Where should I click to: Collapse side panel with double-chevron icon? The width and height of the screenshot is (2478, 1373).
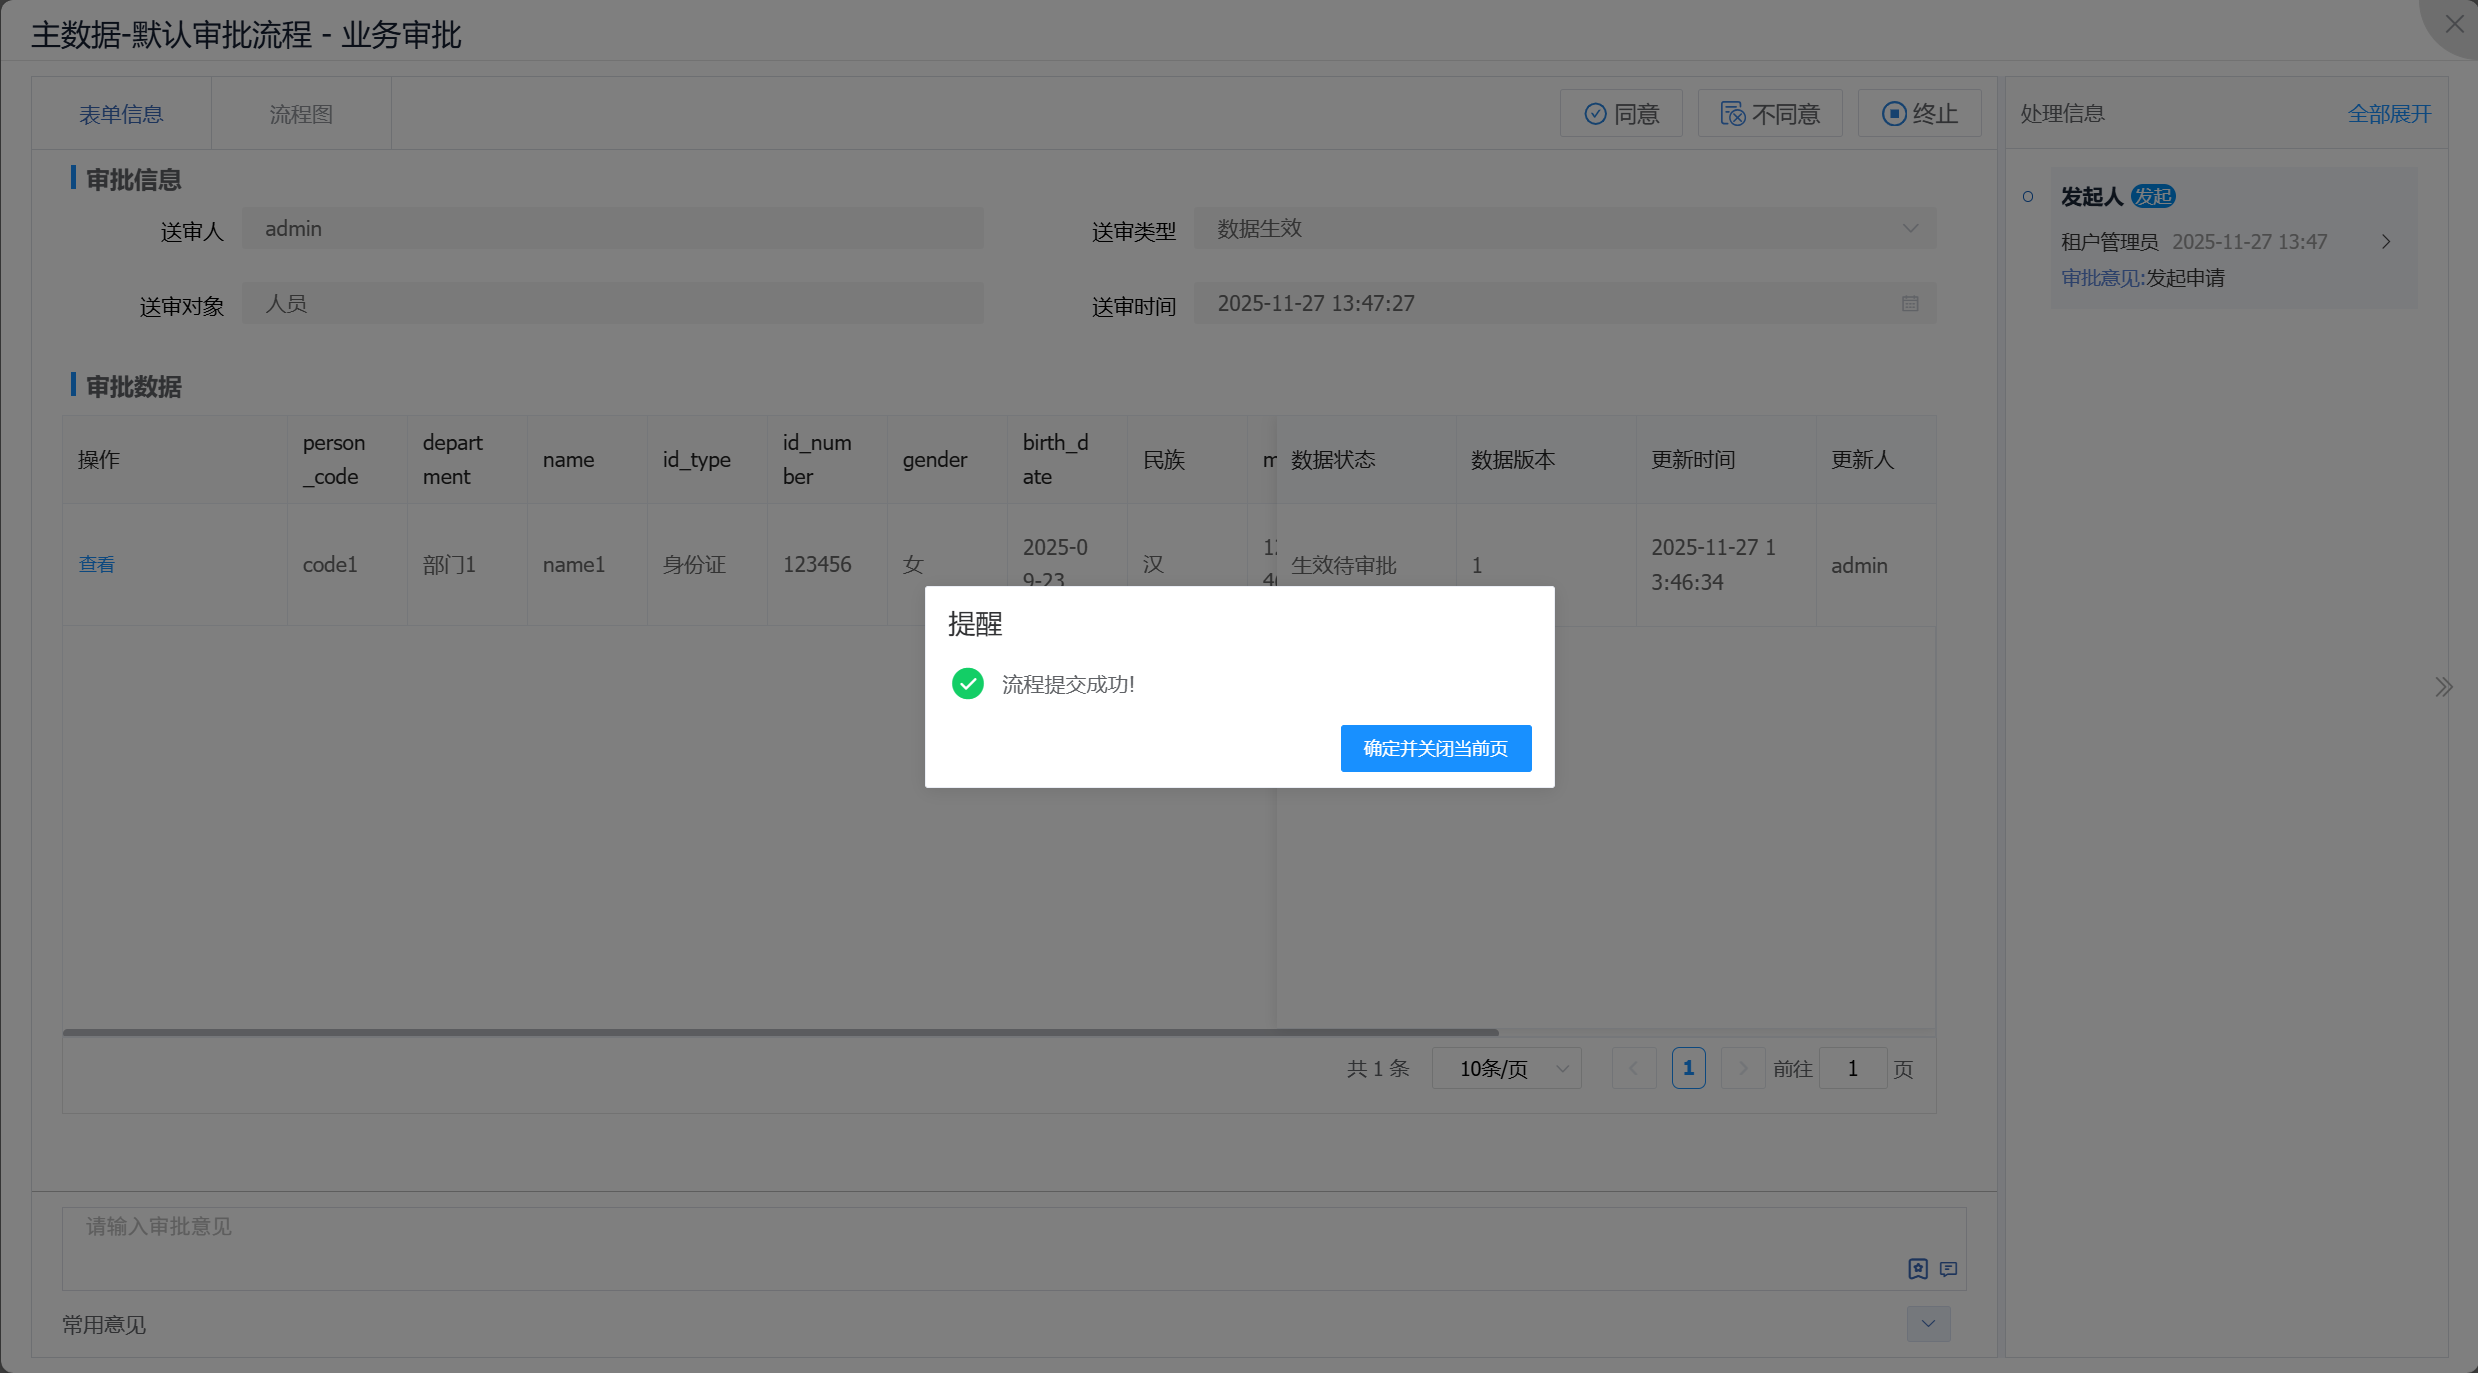click(2443, 687)
